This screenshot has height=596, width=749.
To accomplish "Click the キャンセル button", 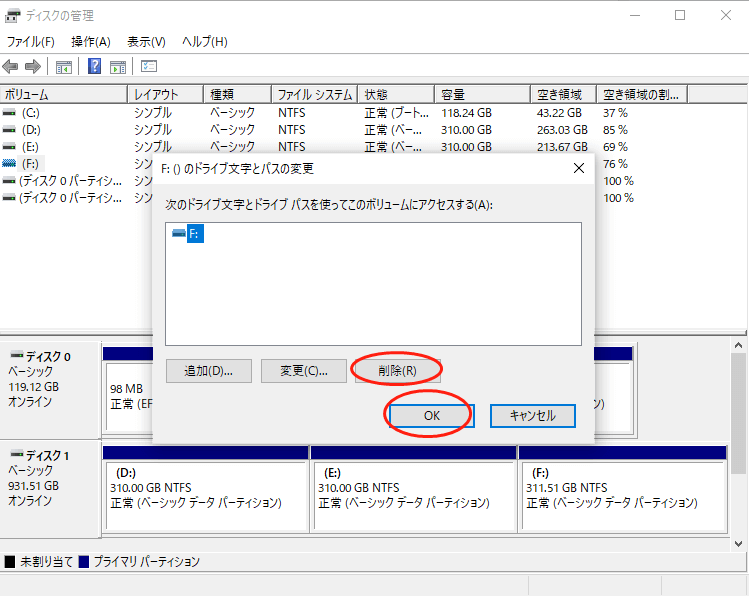I will click(x=533, y=416).
